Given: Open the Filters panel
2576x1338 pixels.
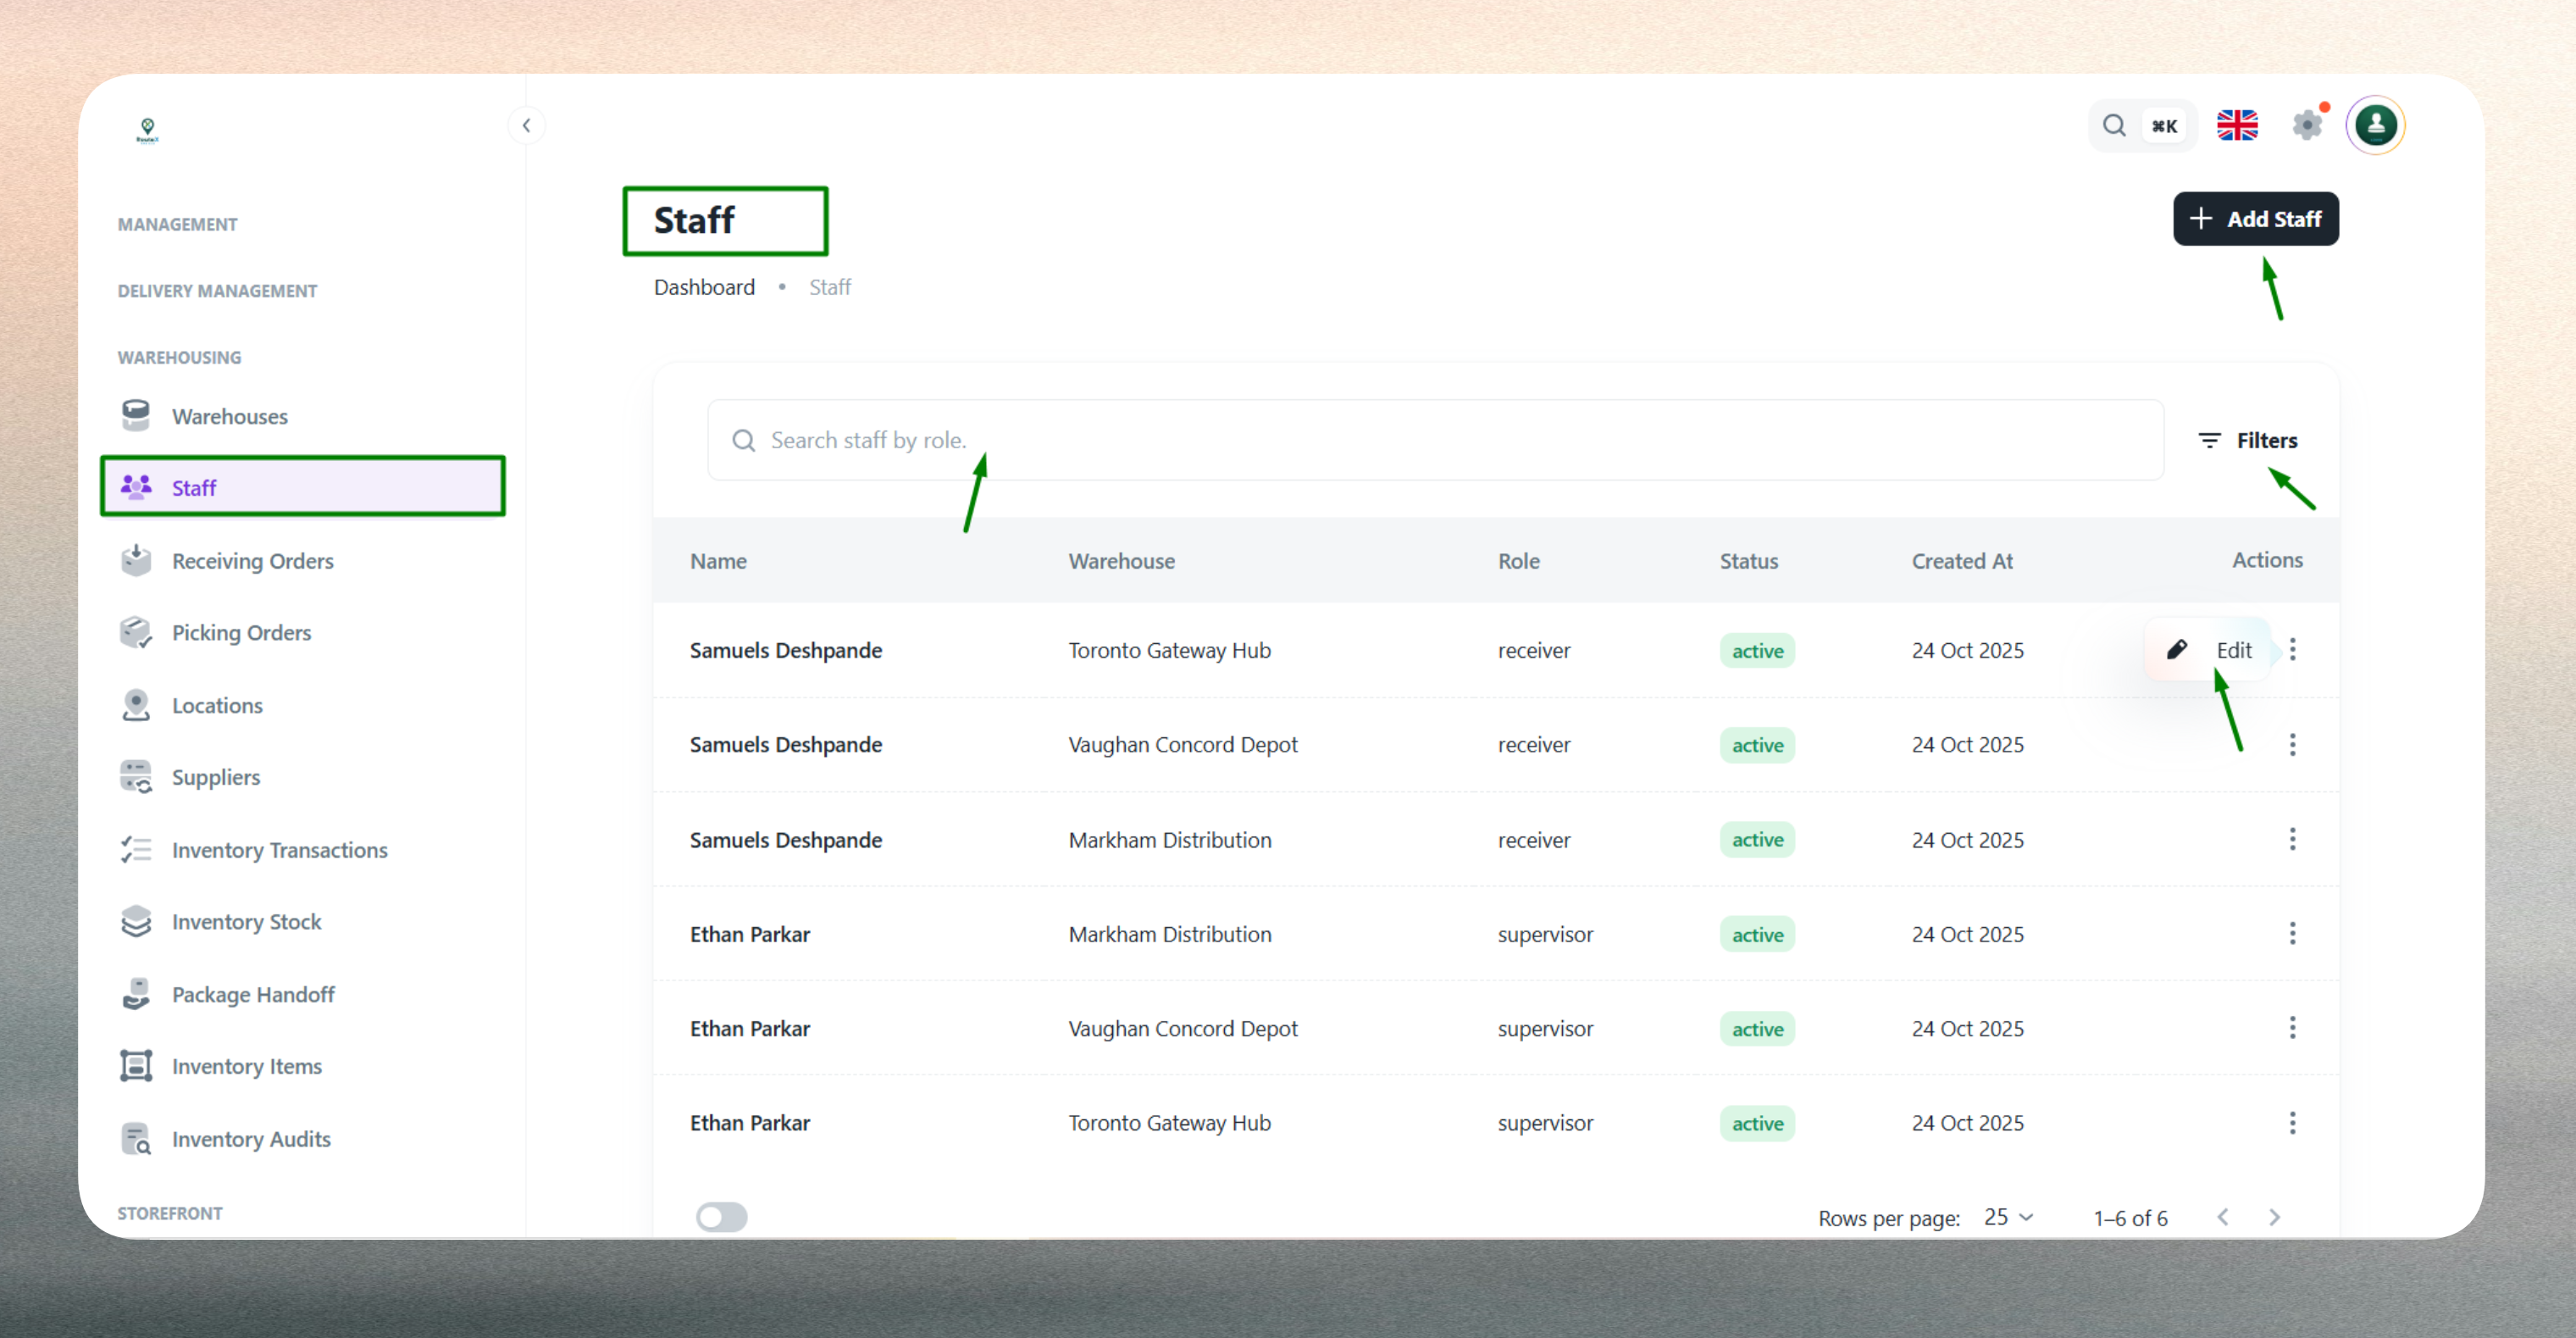Looking at the screenshot, I should pos(2249,440).
